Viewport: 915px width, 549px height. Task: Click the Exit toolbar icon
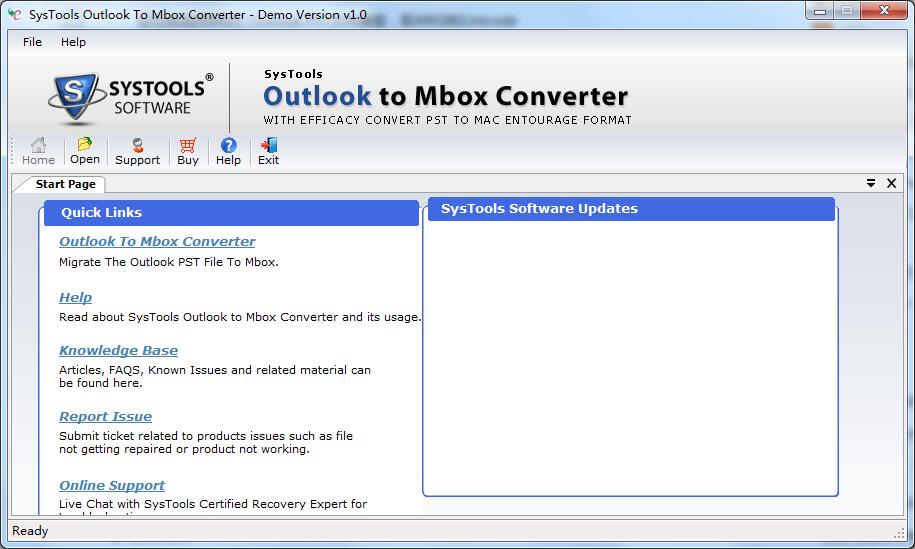tap(268, 151)
